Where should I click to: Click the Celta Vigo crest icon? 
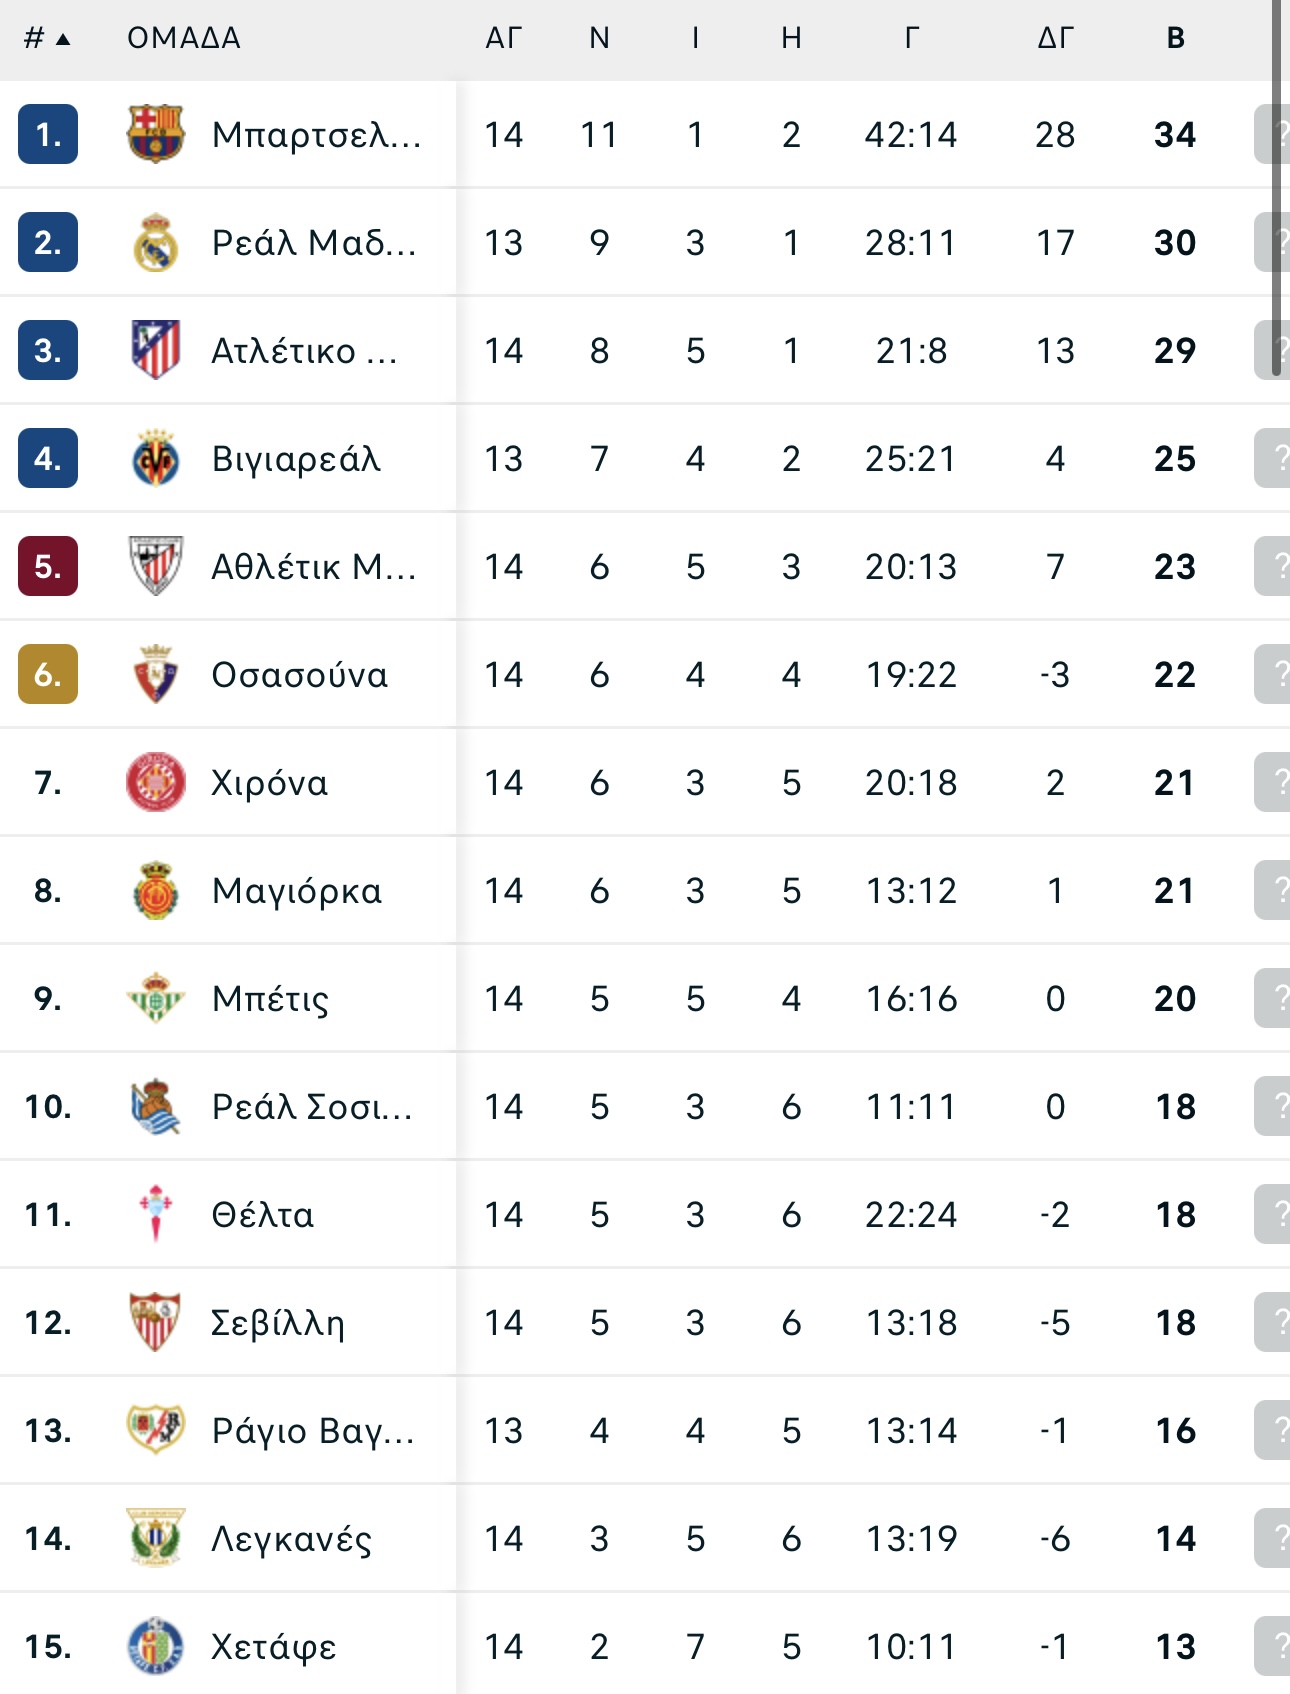(155, 1214)
